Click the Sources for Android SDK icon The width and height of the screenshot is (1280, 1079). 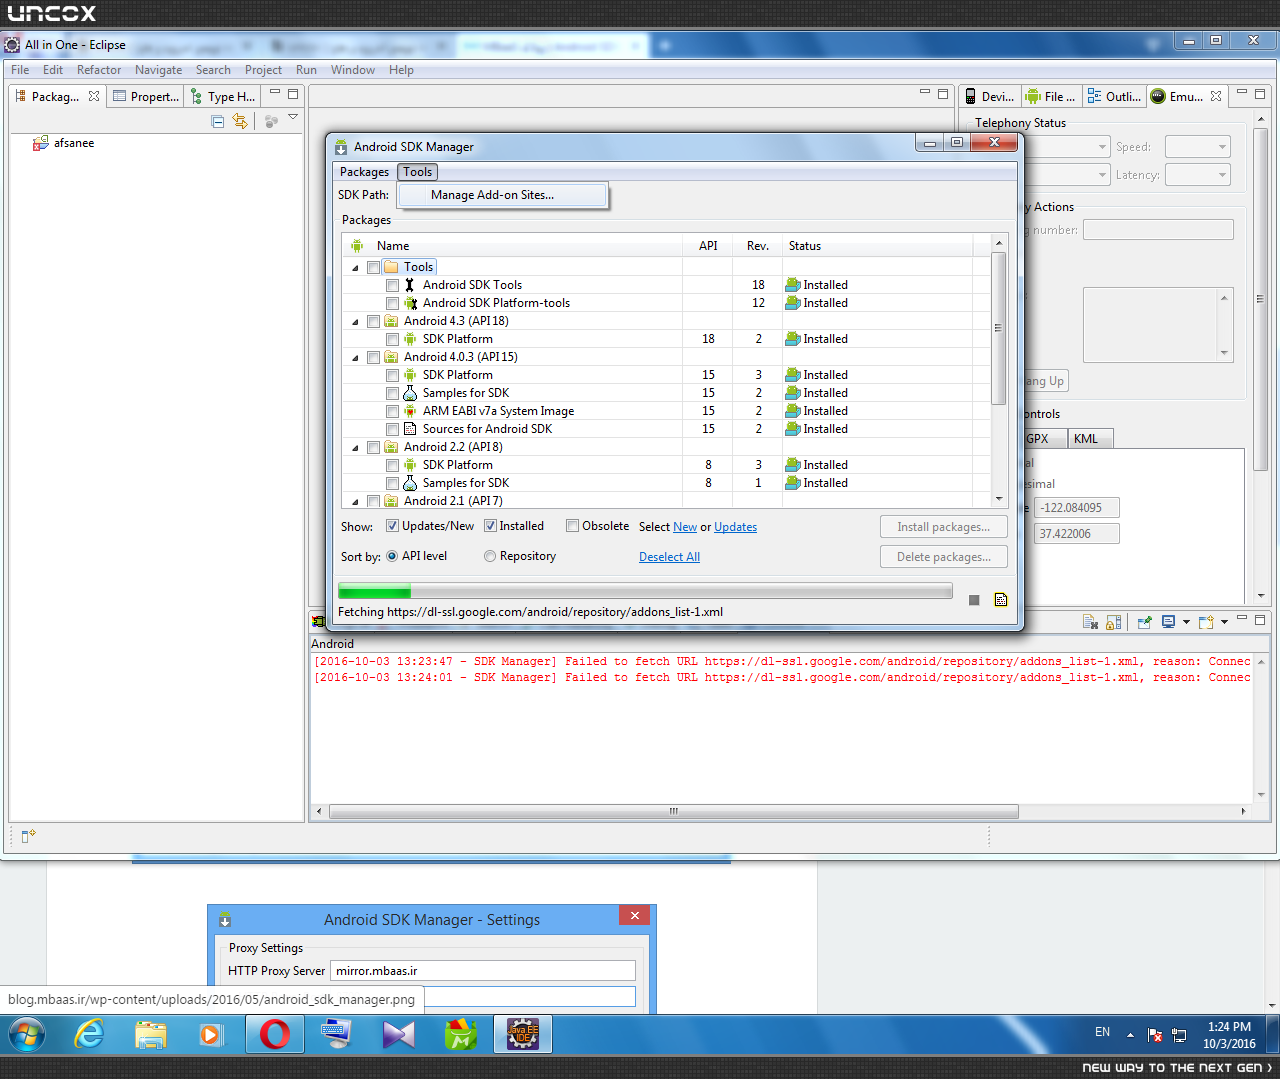[410, 429]
